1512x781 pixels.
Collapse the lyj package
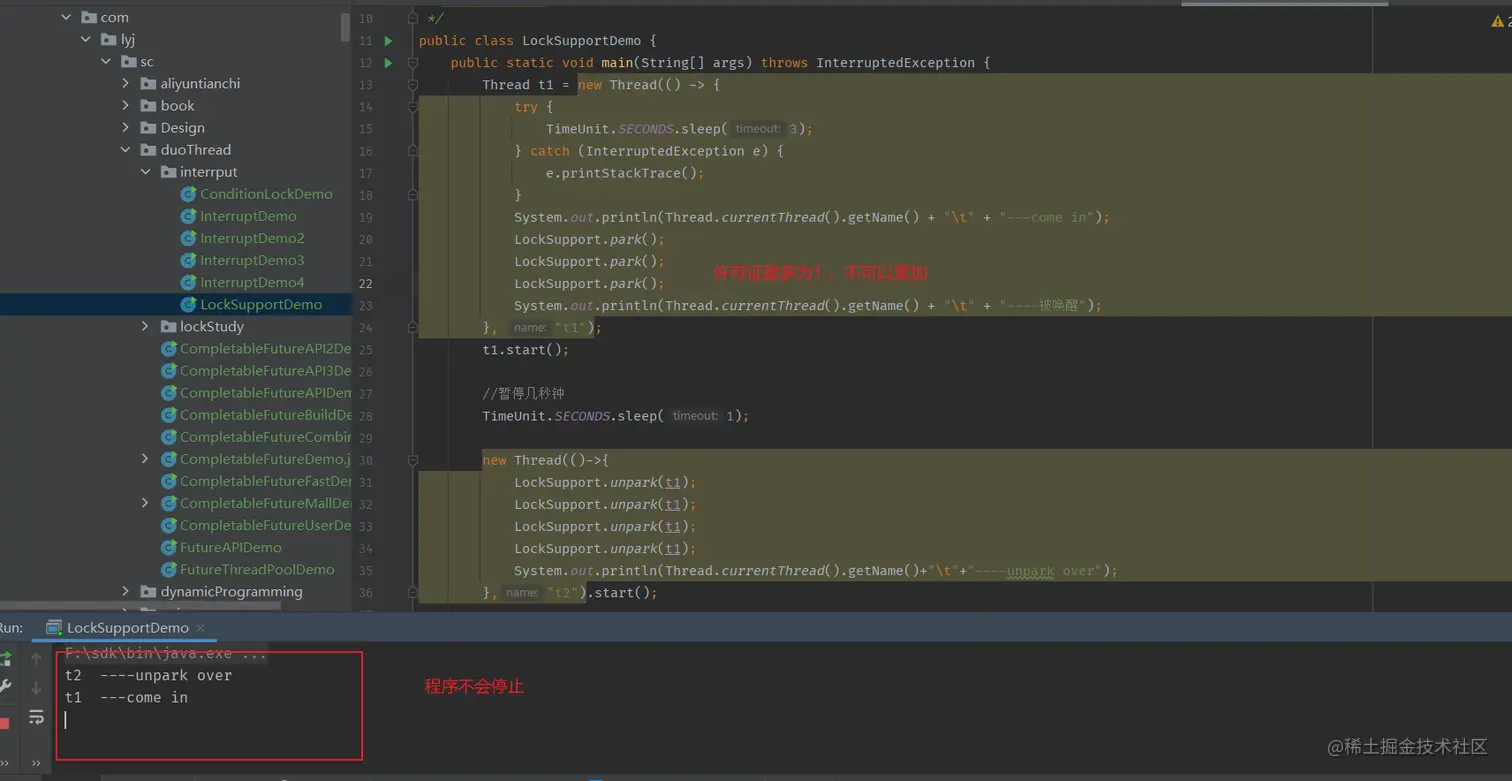[x=86, y=40]
